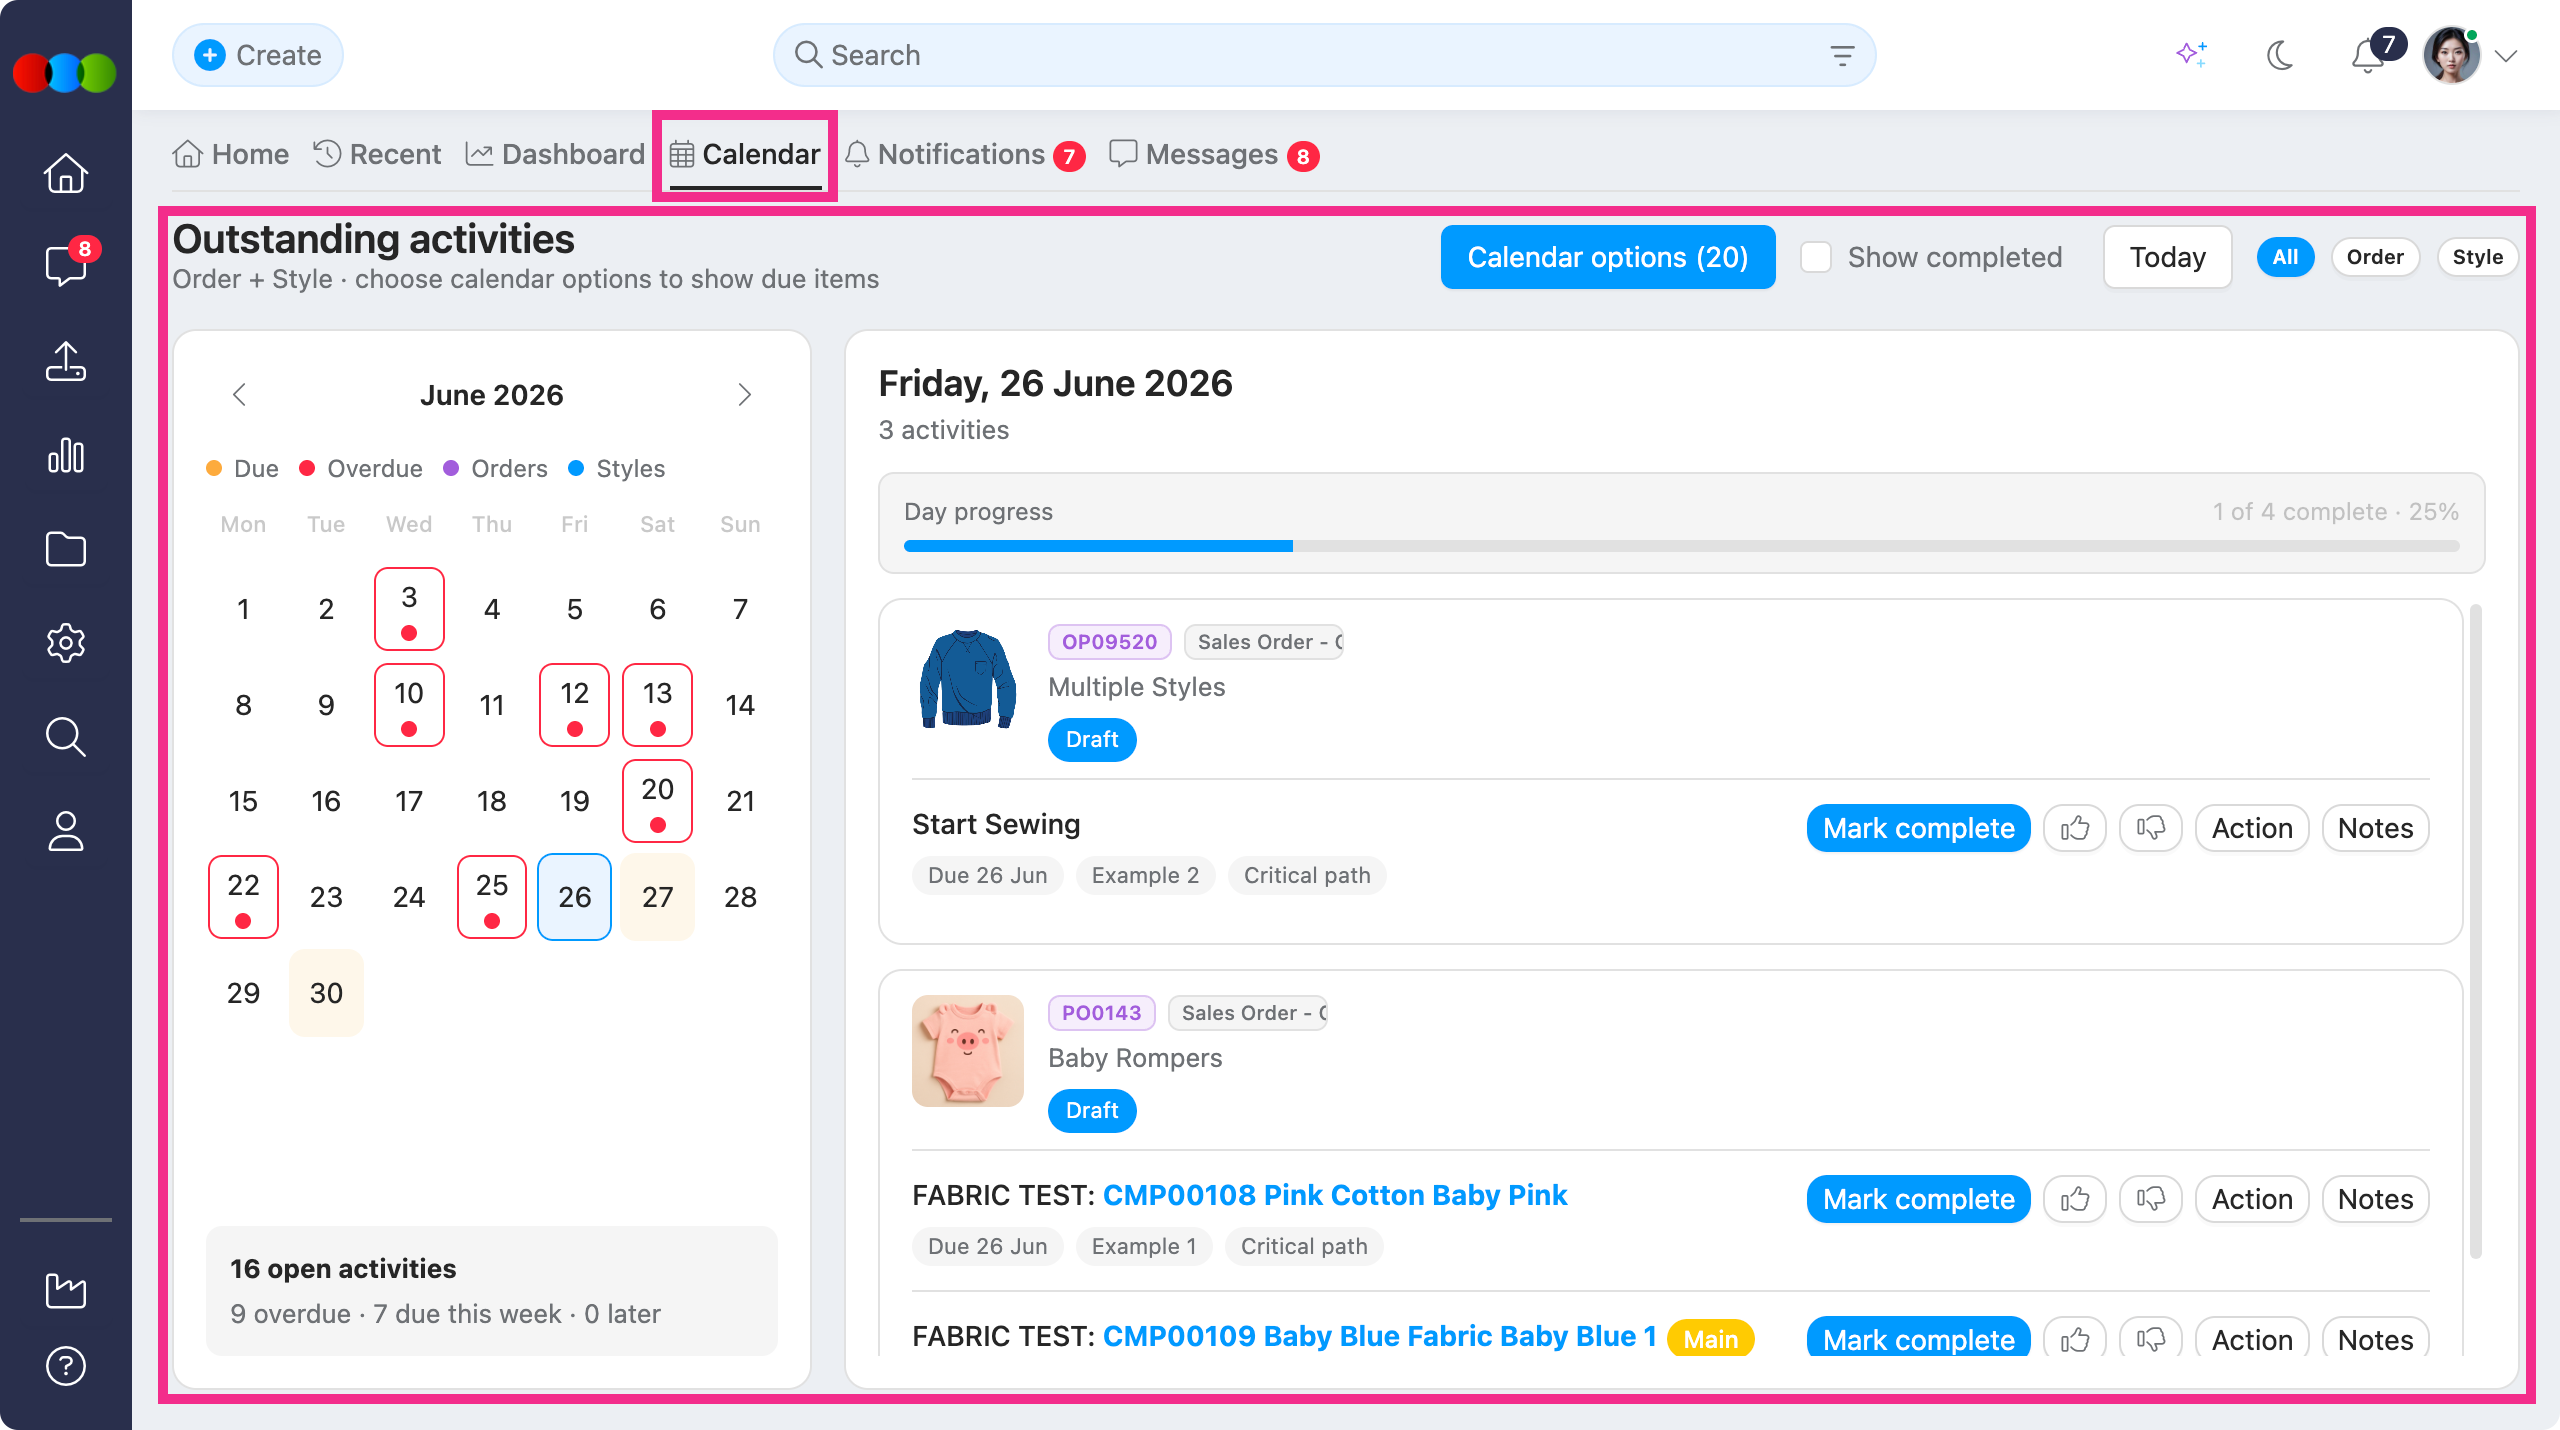Click the bell notifications icon in header

pos(2368,56)
